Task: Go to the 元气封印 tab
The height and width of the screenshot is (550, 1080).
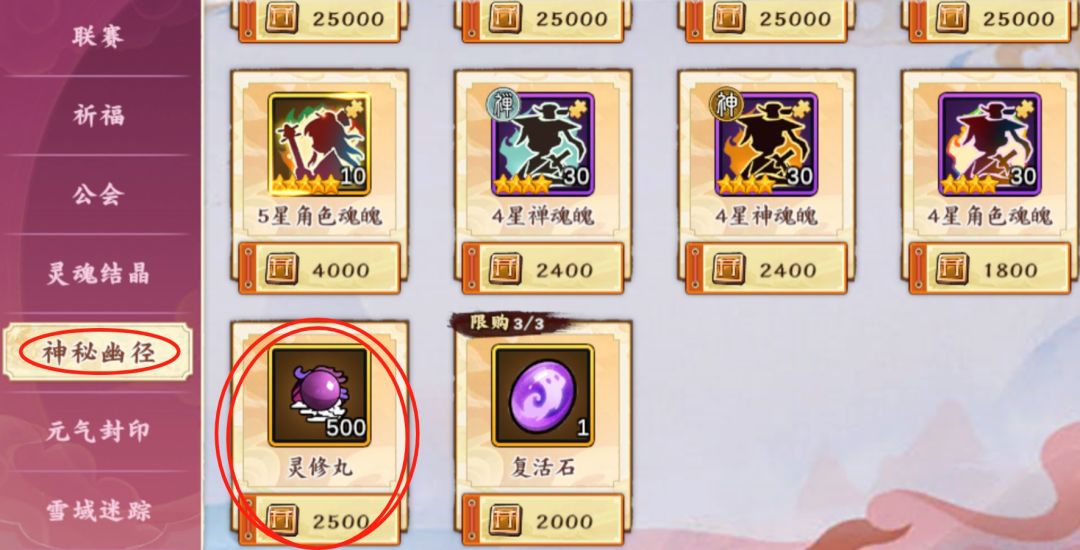Action: tap(98, 432)
